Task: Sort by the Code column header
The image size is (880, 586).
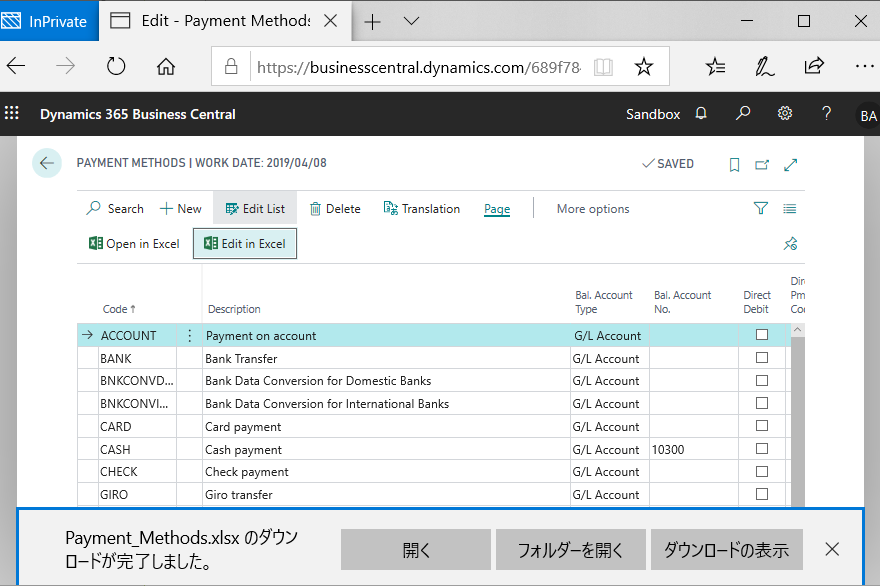Action: pyautogui.click(x=119, y=309)
